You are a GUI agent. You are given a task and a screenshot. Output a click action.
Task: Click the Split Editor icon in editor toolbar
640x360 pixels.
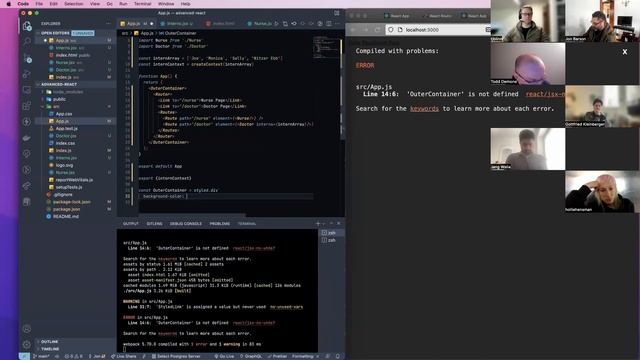(329, 24)
